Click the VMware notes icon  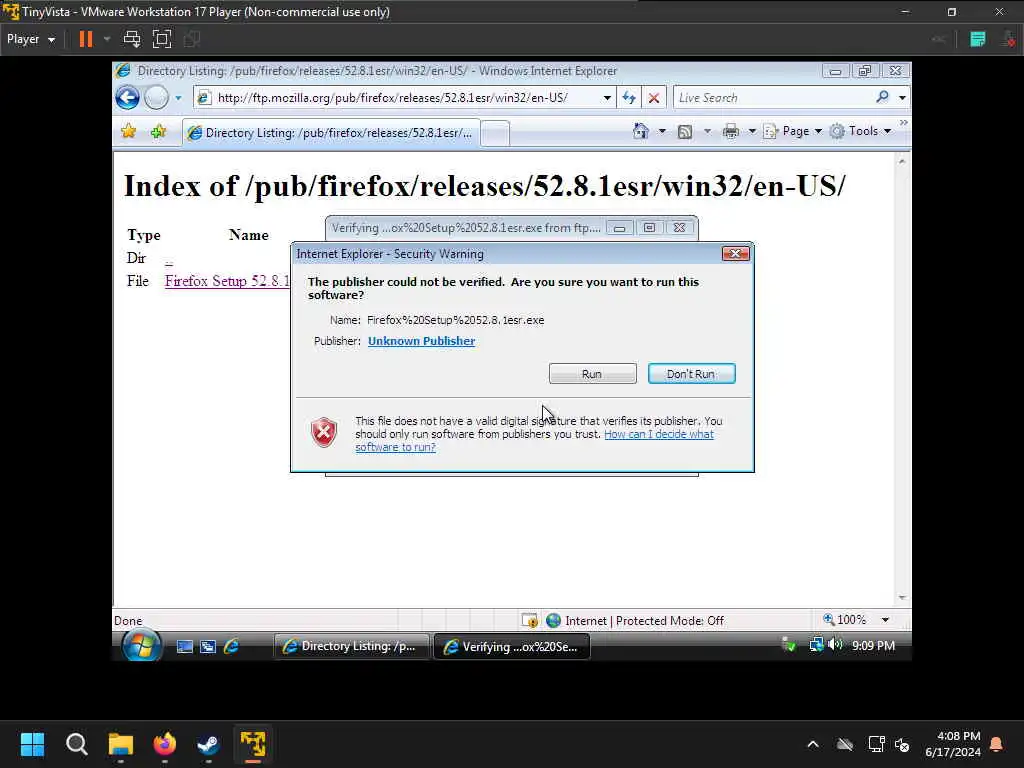click(978, 39)
